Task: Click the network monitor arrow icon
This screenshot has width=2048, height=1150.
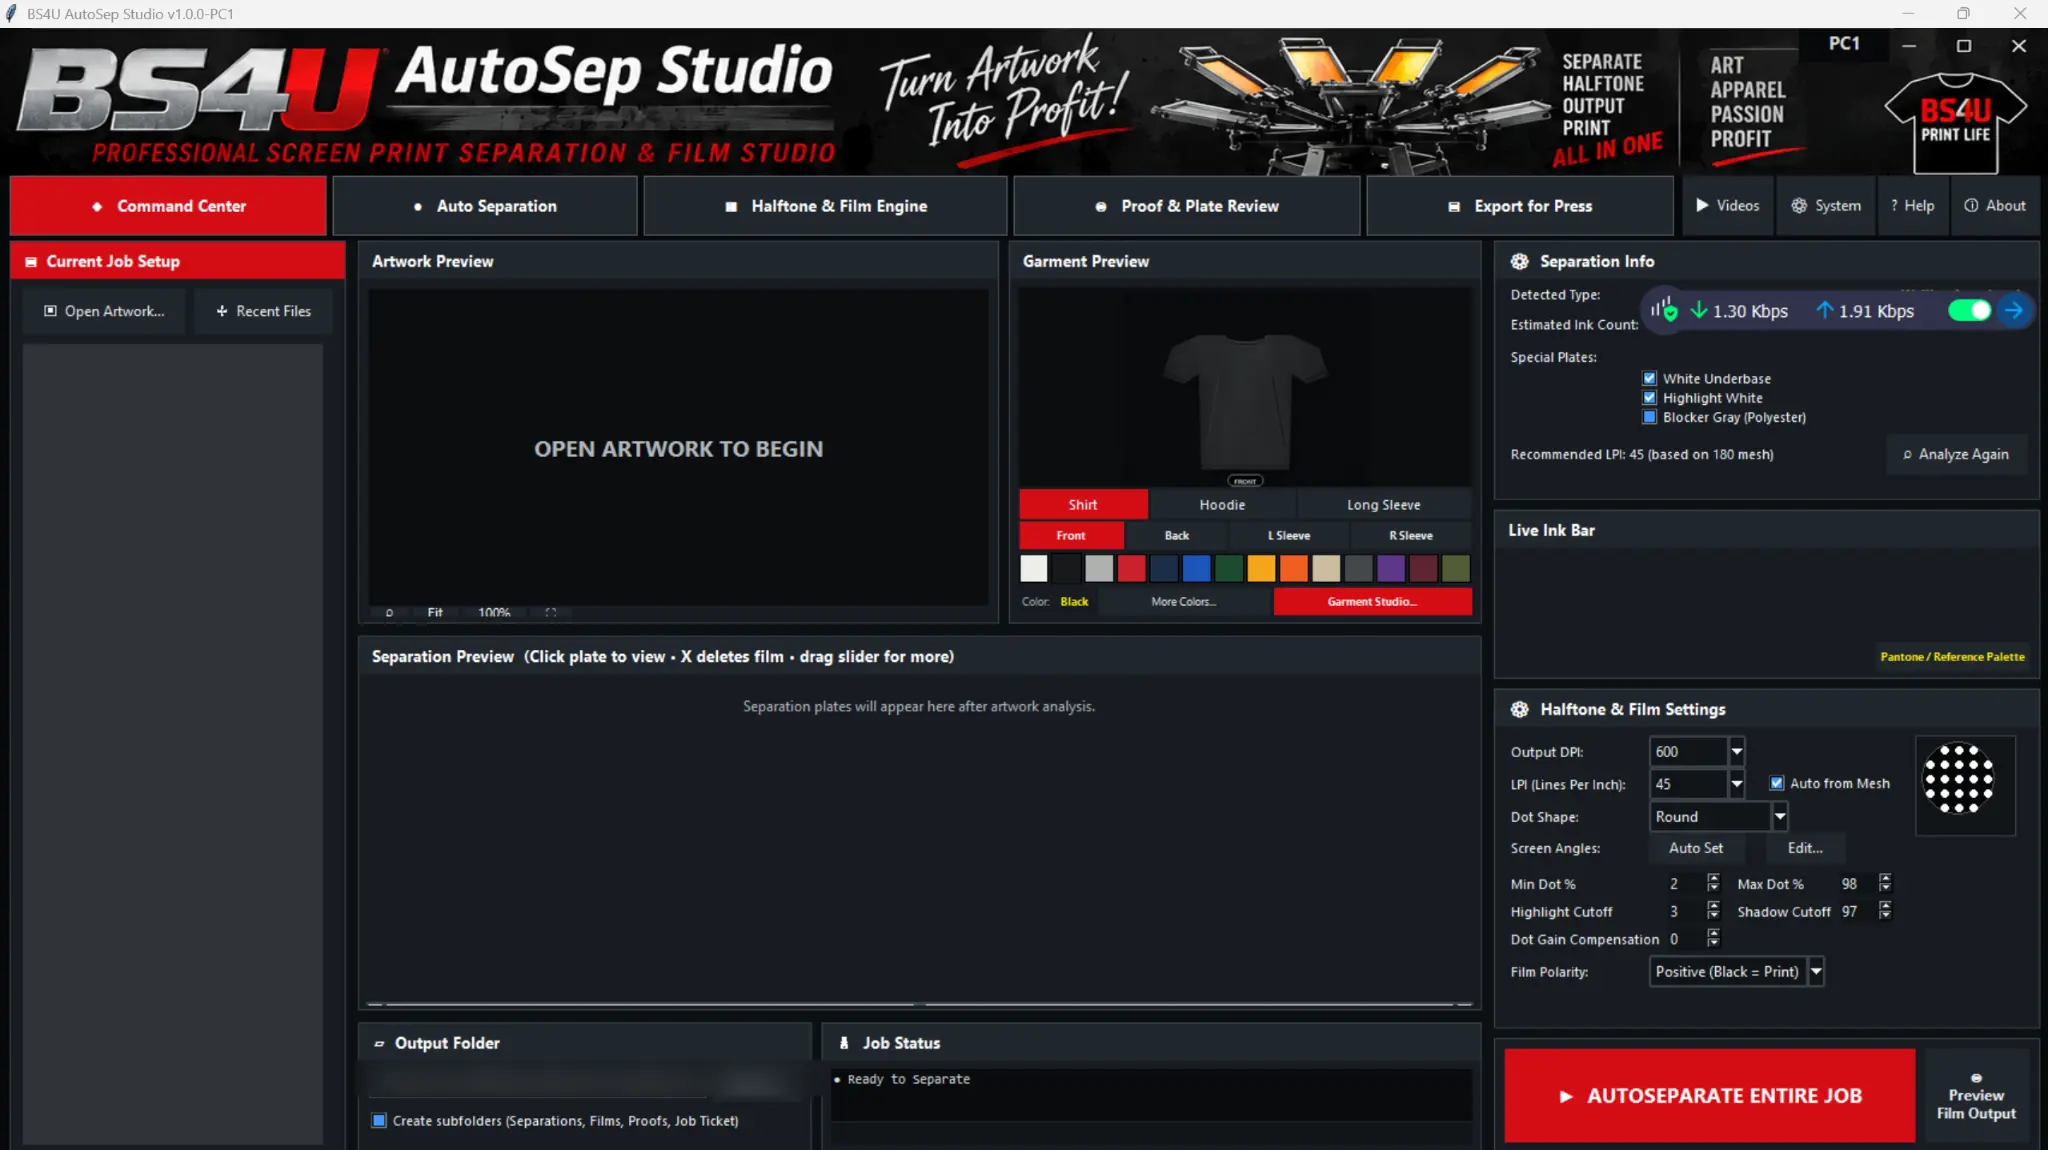Action: click(x=2014, y=311)
